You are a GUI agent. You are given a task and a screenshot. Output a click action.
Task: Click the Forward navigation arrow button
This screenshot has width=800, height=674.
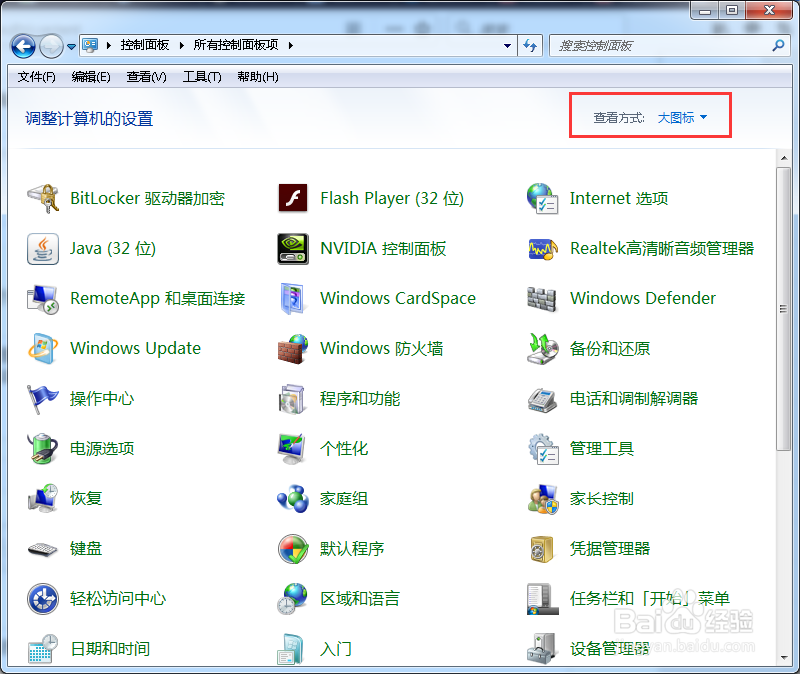pos(52,46)
